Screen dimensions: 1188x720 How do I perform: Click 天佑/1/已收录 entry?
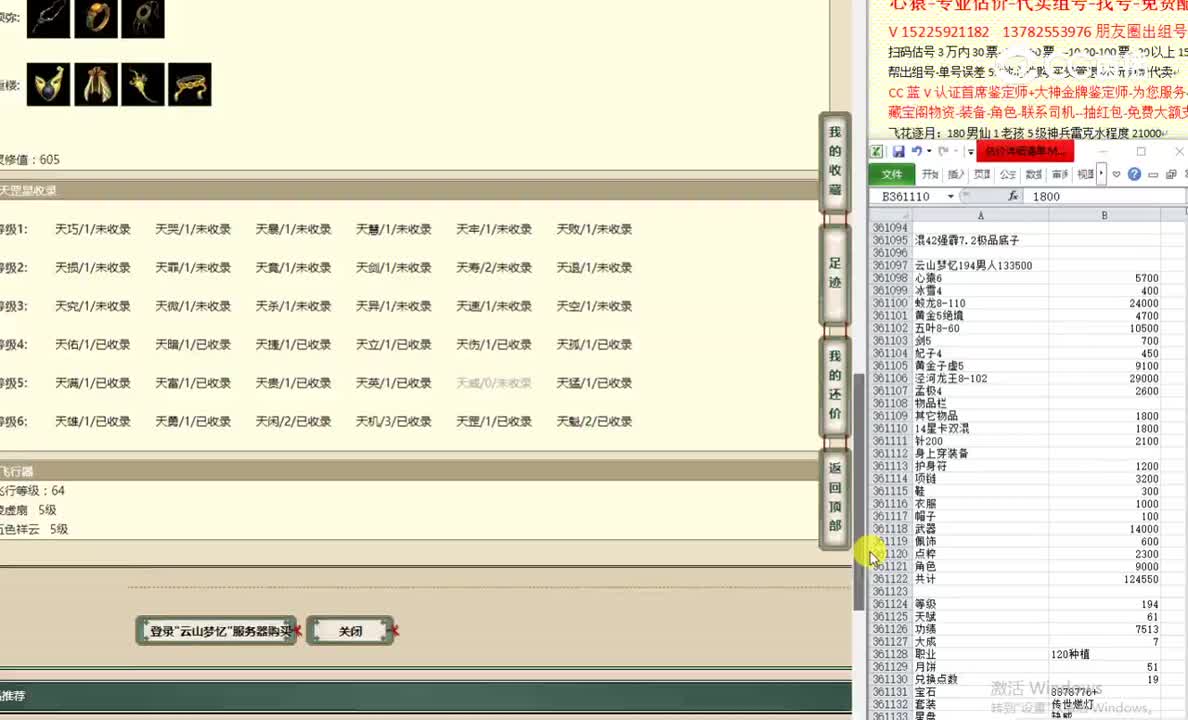(92, 344)
